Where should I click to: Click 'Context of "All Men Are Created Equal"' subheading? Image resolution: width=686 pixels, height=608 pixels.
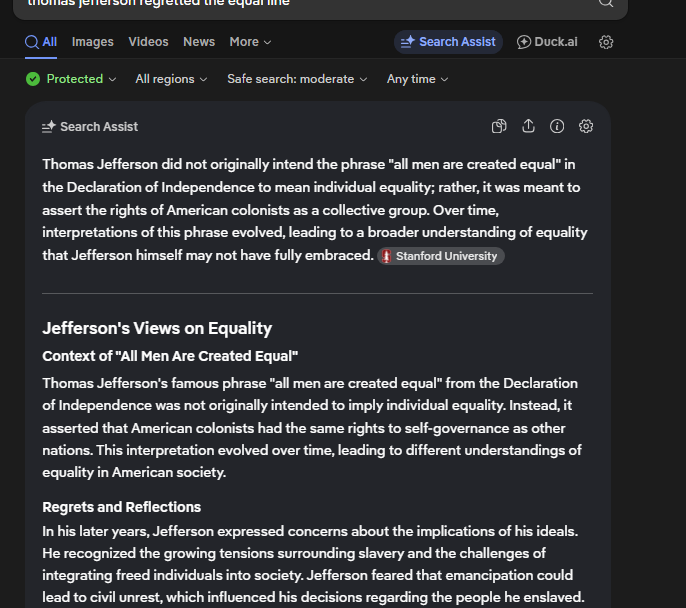click(x=170, y=356)
